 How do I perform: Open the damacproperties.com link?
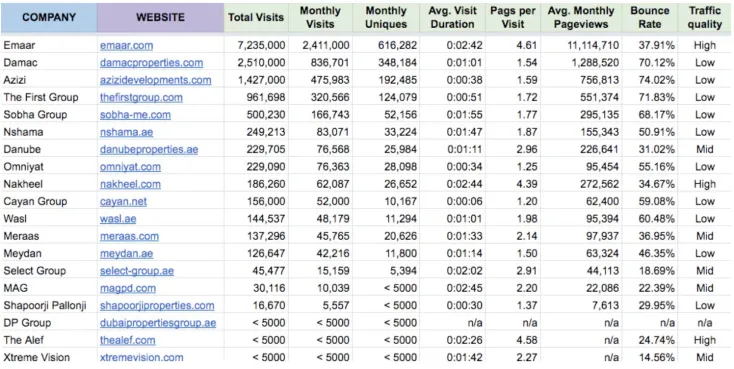151,63
